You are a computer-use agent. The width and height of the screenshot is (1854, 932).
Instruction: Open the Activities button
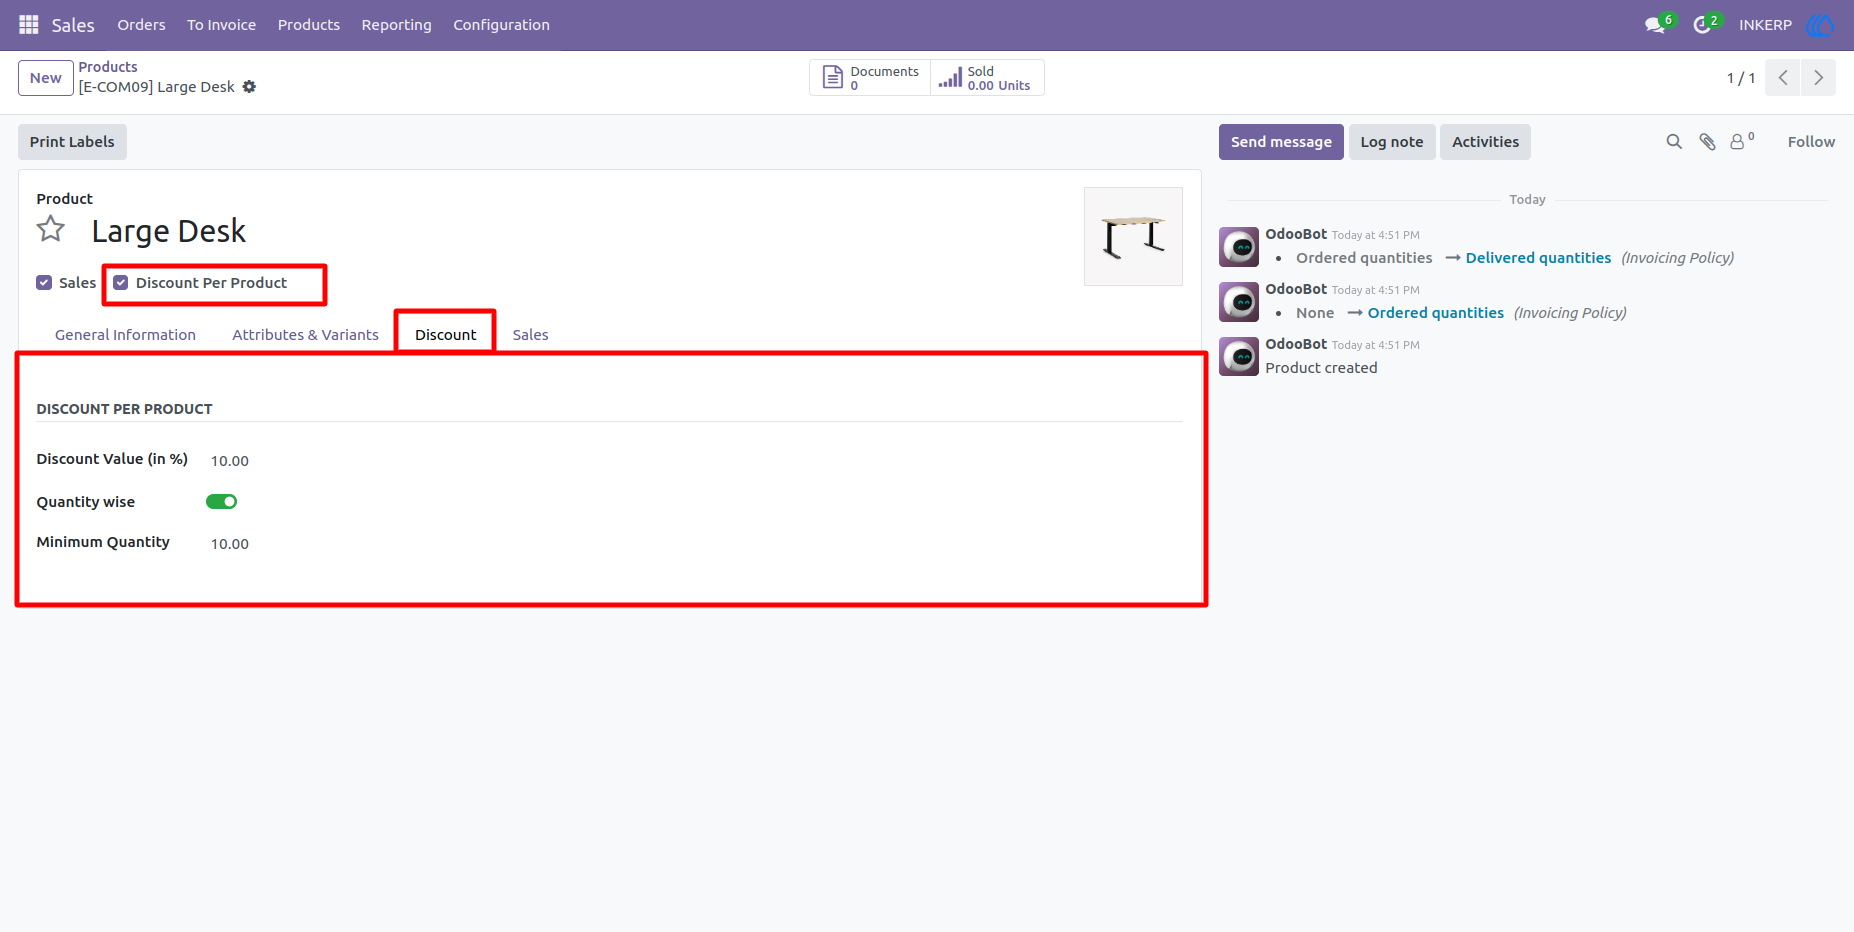click(1485, 142)
